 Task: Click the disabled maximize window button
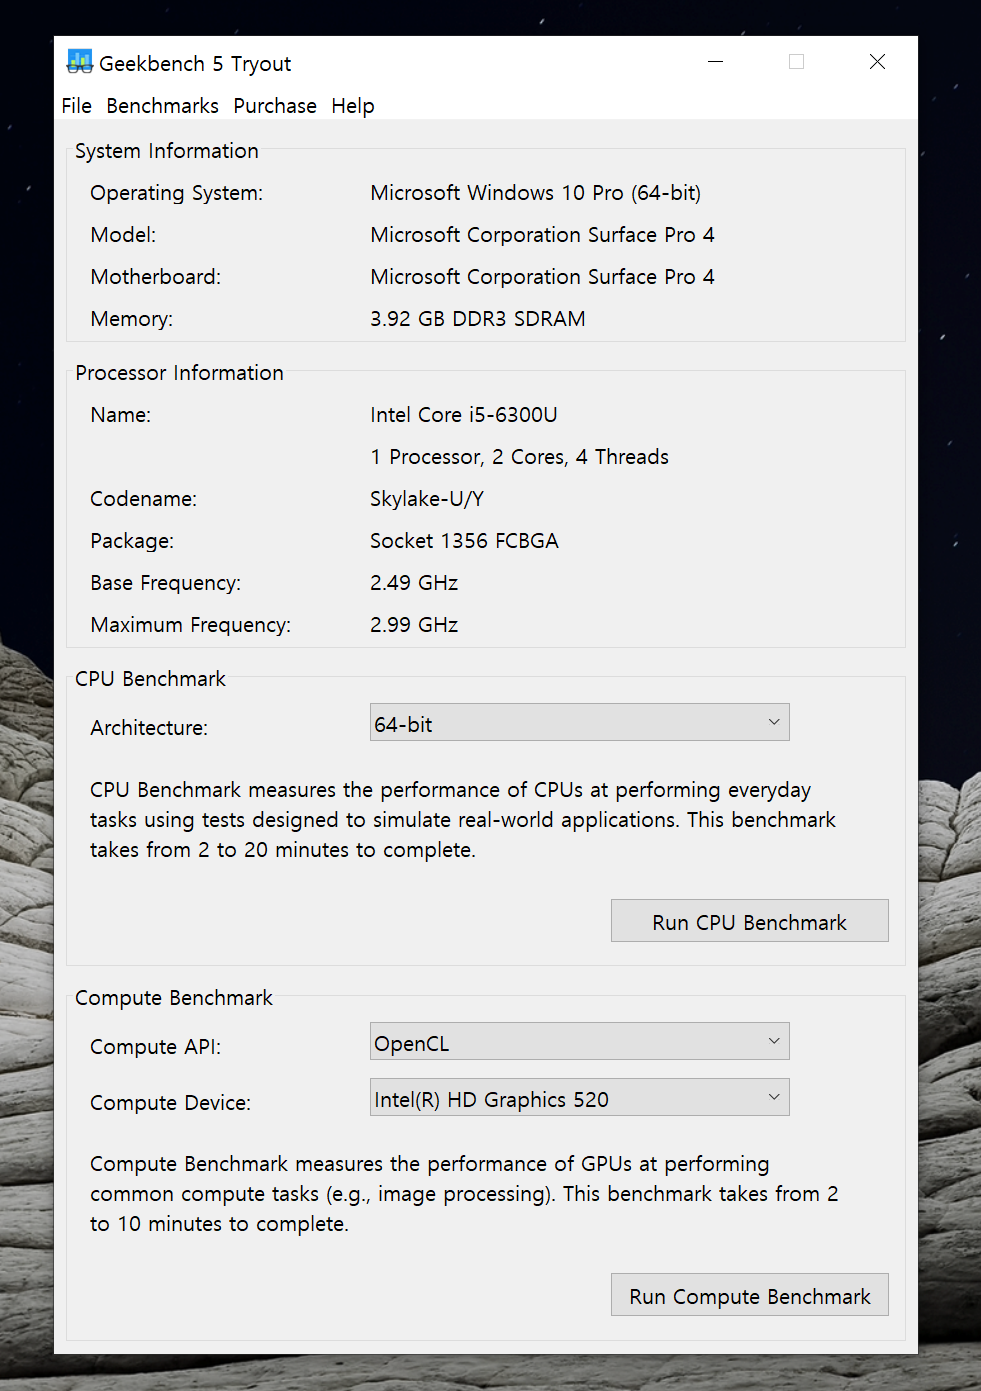click(796, 62)
